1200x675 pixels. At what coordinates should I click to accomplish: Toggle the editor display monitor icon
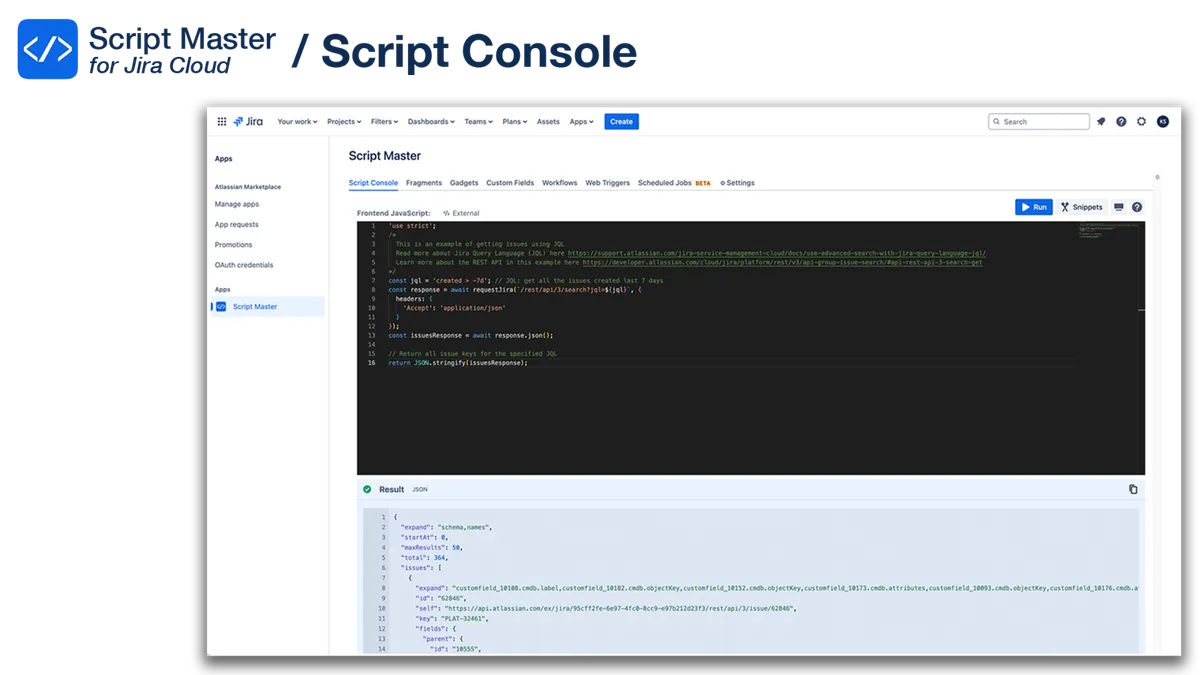tap(1119, 207)
